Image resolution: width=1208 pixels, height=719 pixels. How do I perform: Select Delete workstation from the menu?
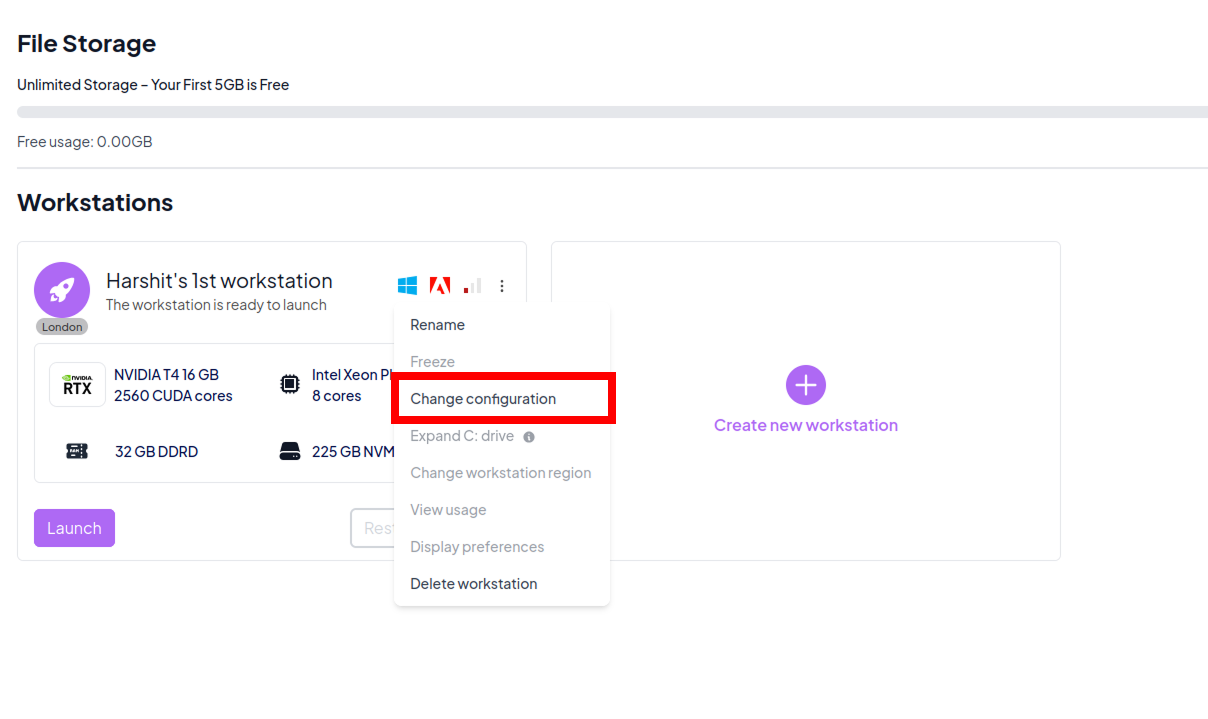[473, 584]
